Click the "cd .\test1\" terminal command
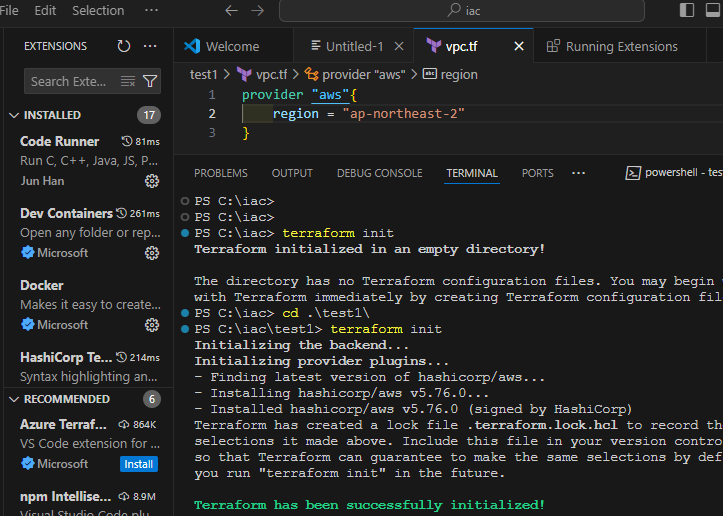Viewport: 723px width, 516px height. click(x=326, y=313)
